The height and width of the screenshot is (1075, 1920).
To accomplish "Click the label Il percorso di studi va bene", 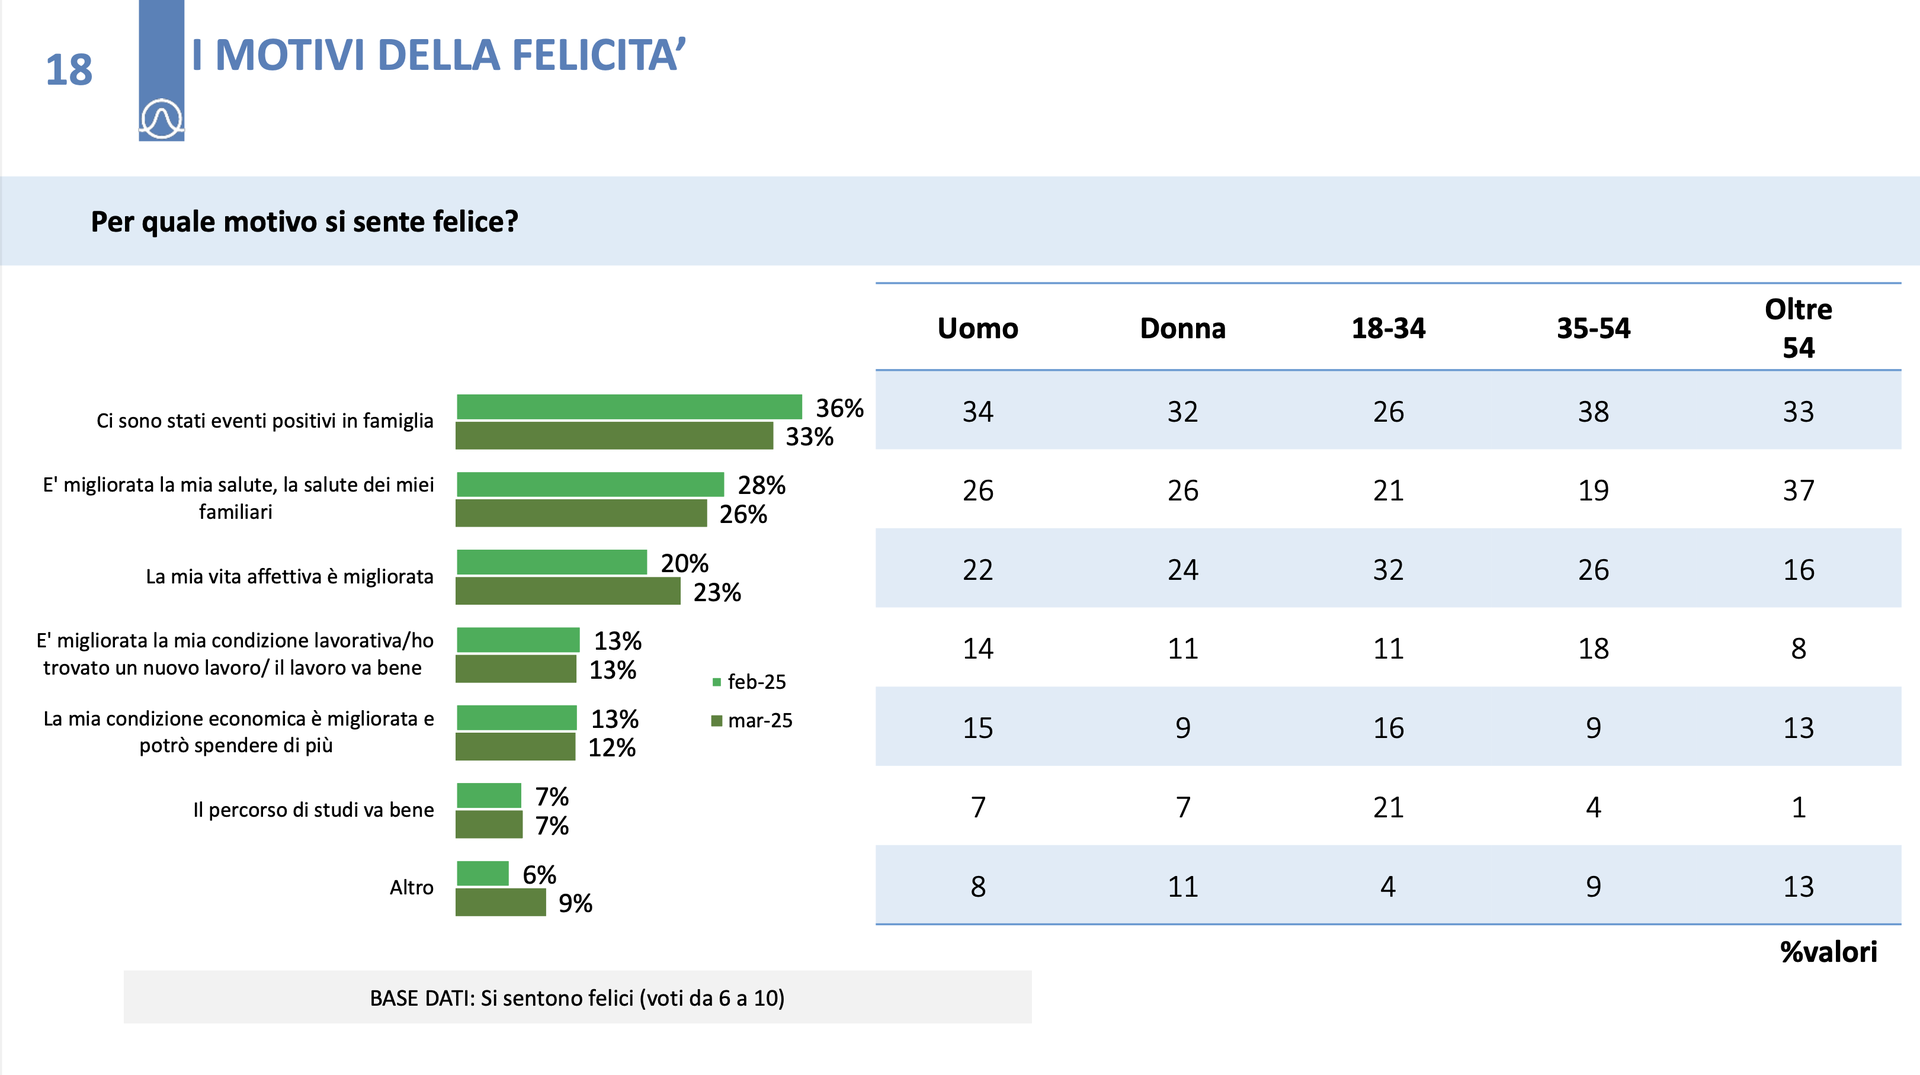I will coord(313,810).
